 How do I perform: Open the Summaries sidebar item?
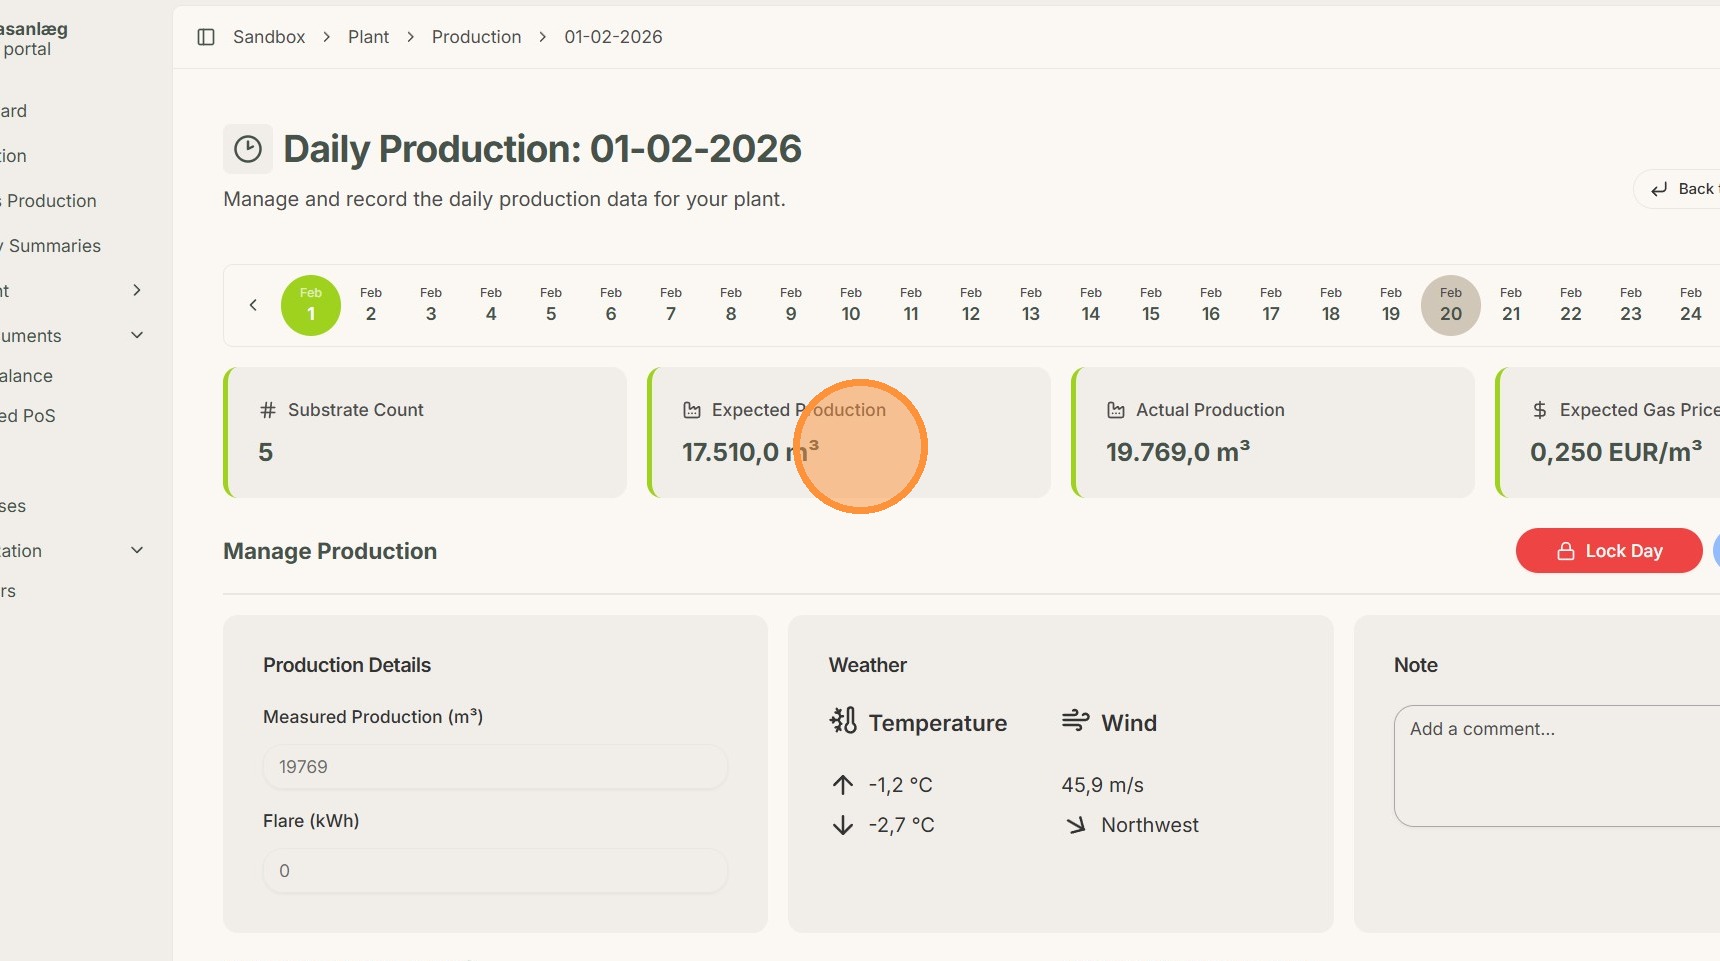coord(55,246)
